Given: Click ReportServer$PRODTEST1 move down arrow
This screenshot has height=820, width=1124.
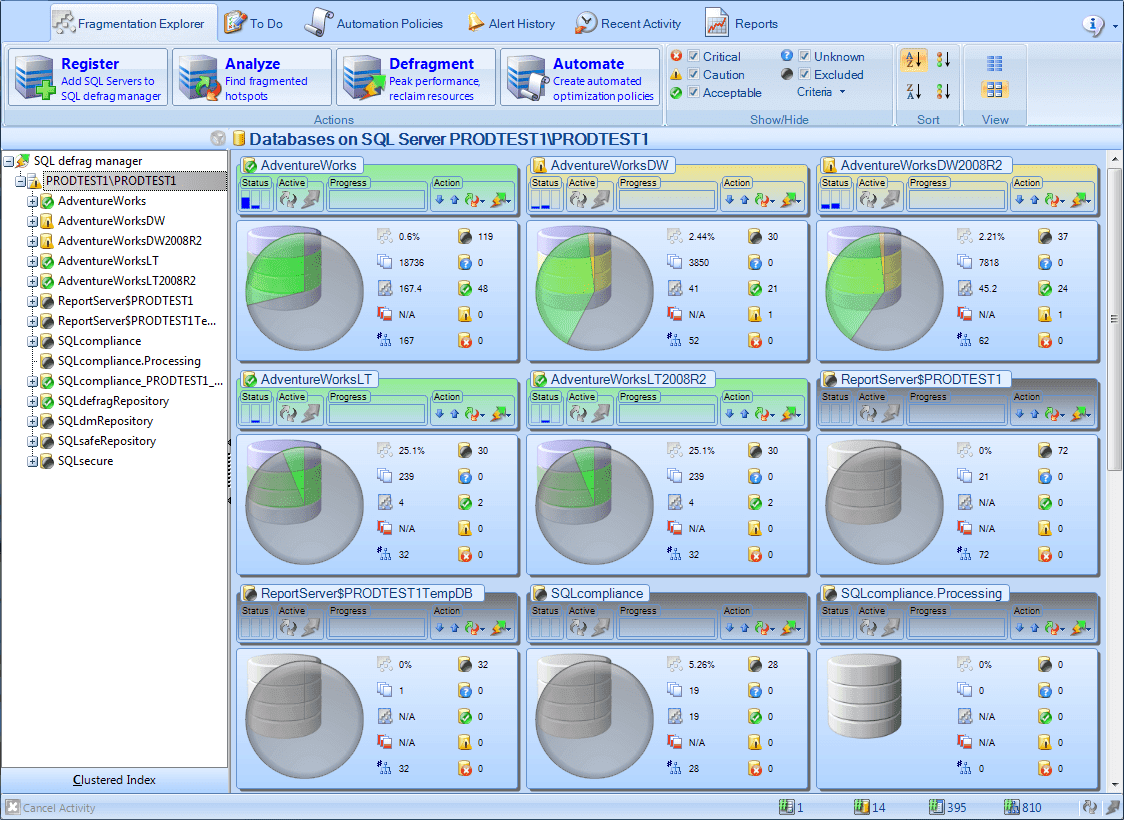Looking at the screenshot, I should 1019,414.
